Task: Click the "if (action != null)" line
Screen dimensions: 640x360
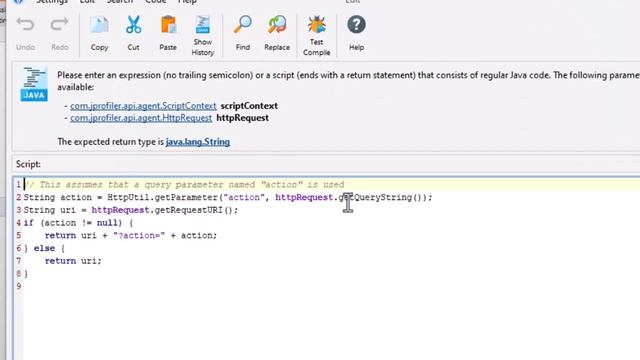Action: (x=78, y=223)
